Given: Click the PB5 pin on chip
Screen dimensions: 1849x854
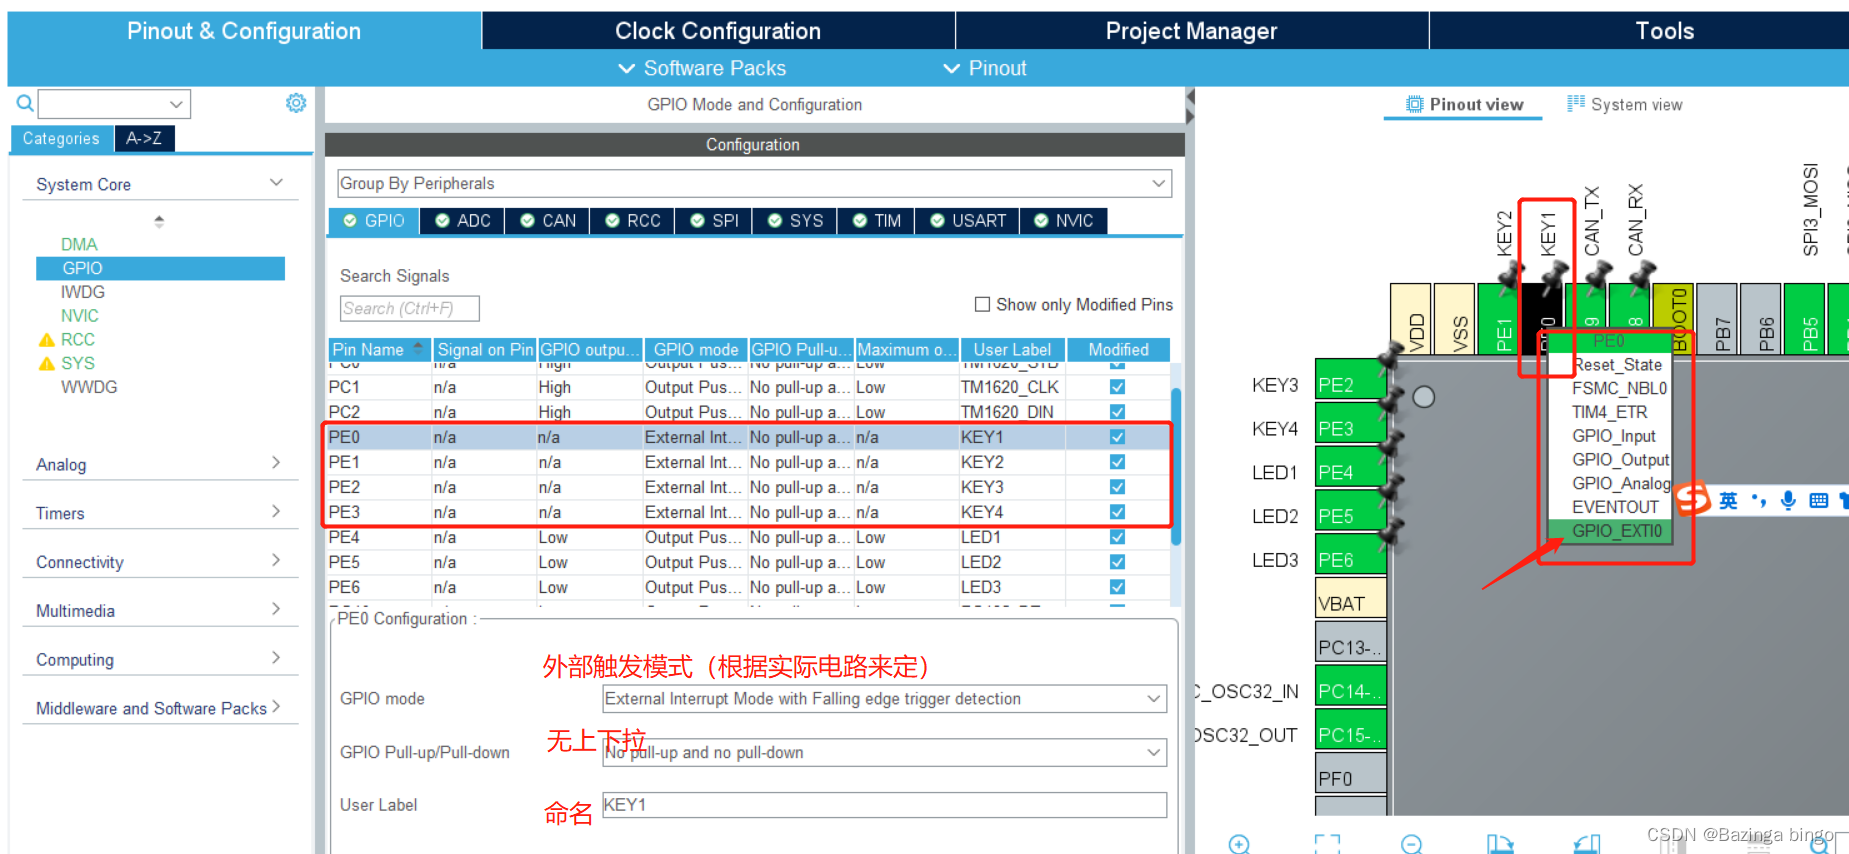Looking at the screenshot, I should [x=1804, y=318].
